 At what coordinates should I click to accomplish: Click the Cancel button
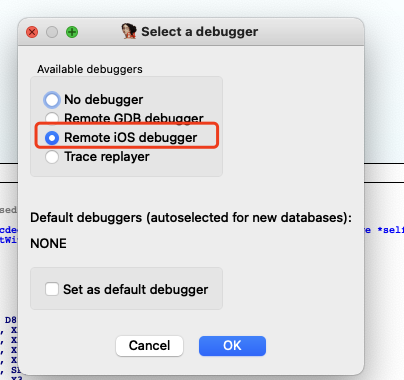(x=149, y=346)
